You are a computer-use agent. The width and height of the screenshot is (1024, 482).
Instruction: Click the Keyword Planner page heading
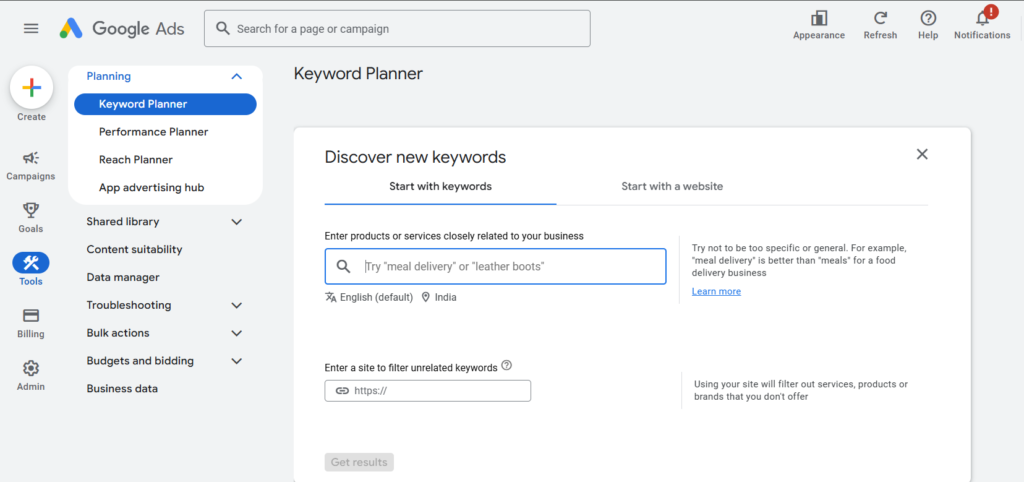(358, 74)
